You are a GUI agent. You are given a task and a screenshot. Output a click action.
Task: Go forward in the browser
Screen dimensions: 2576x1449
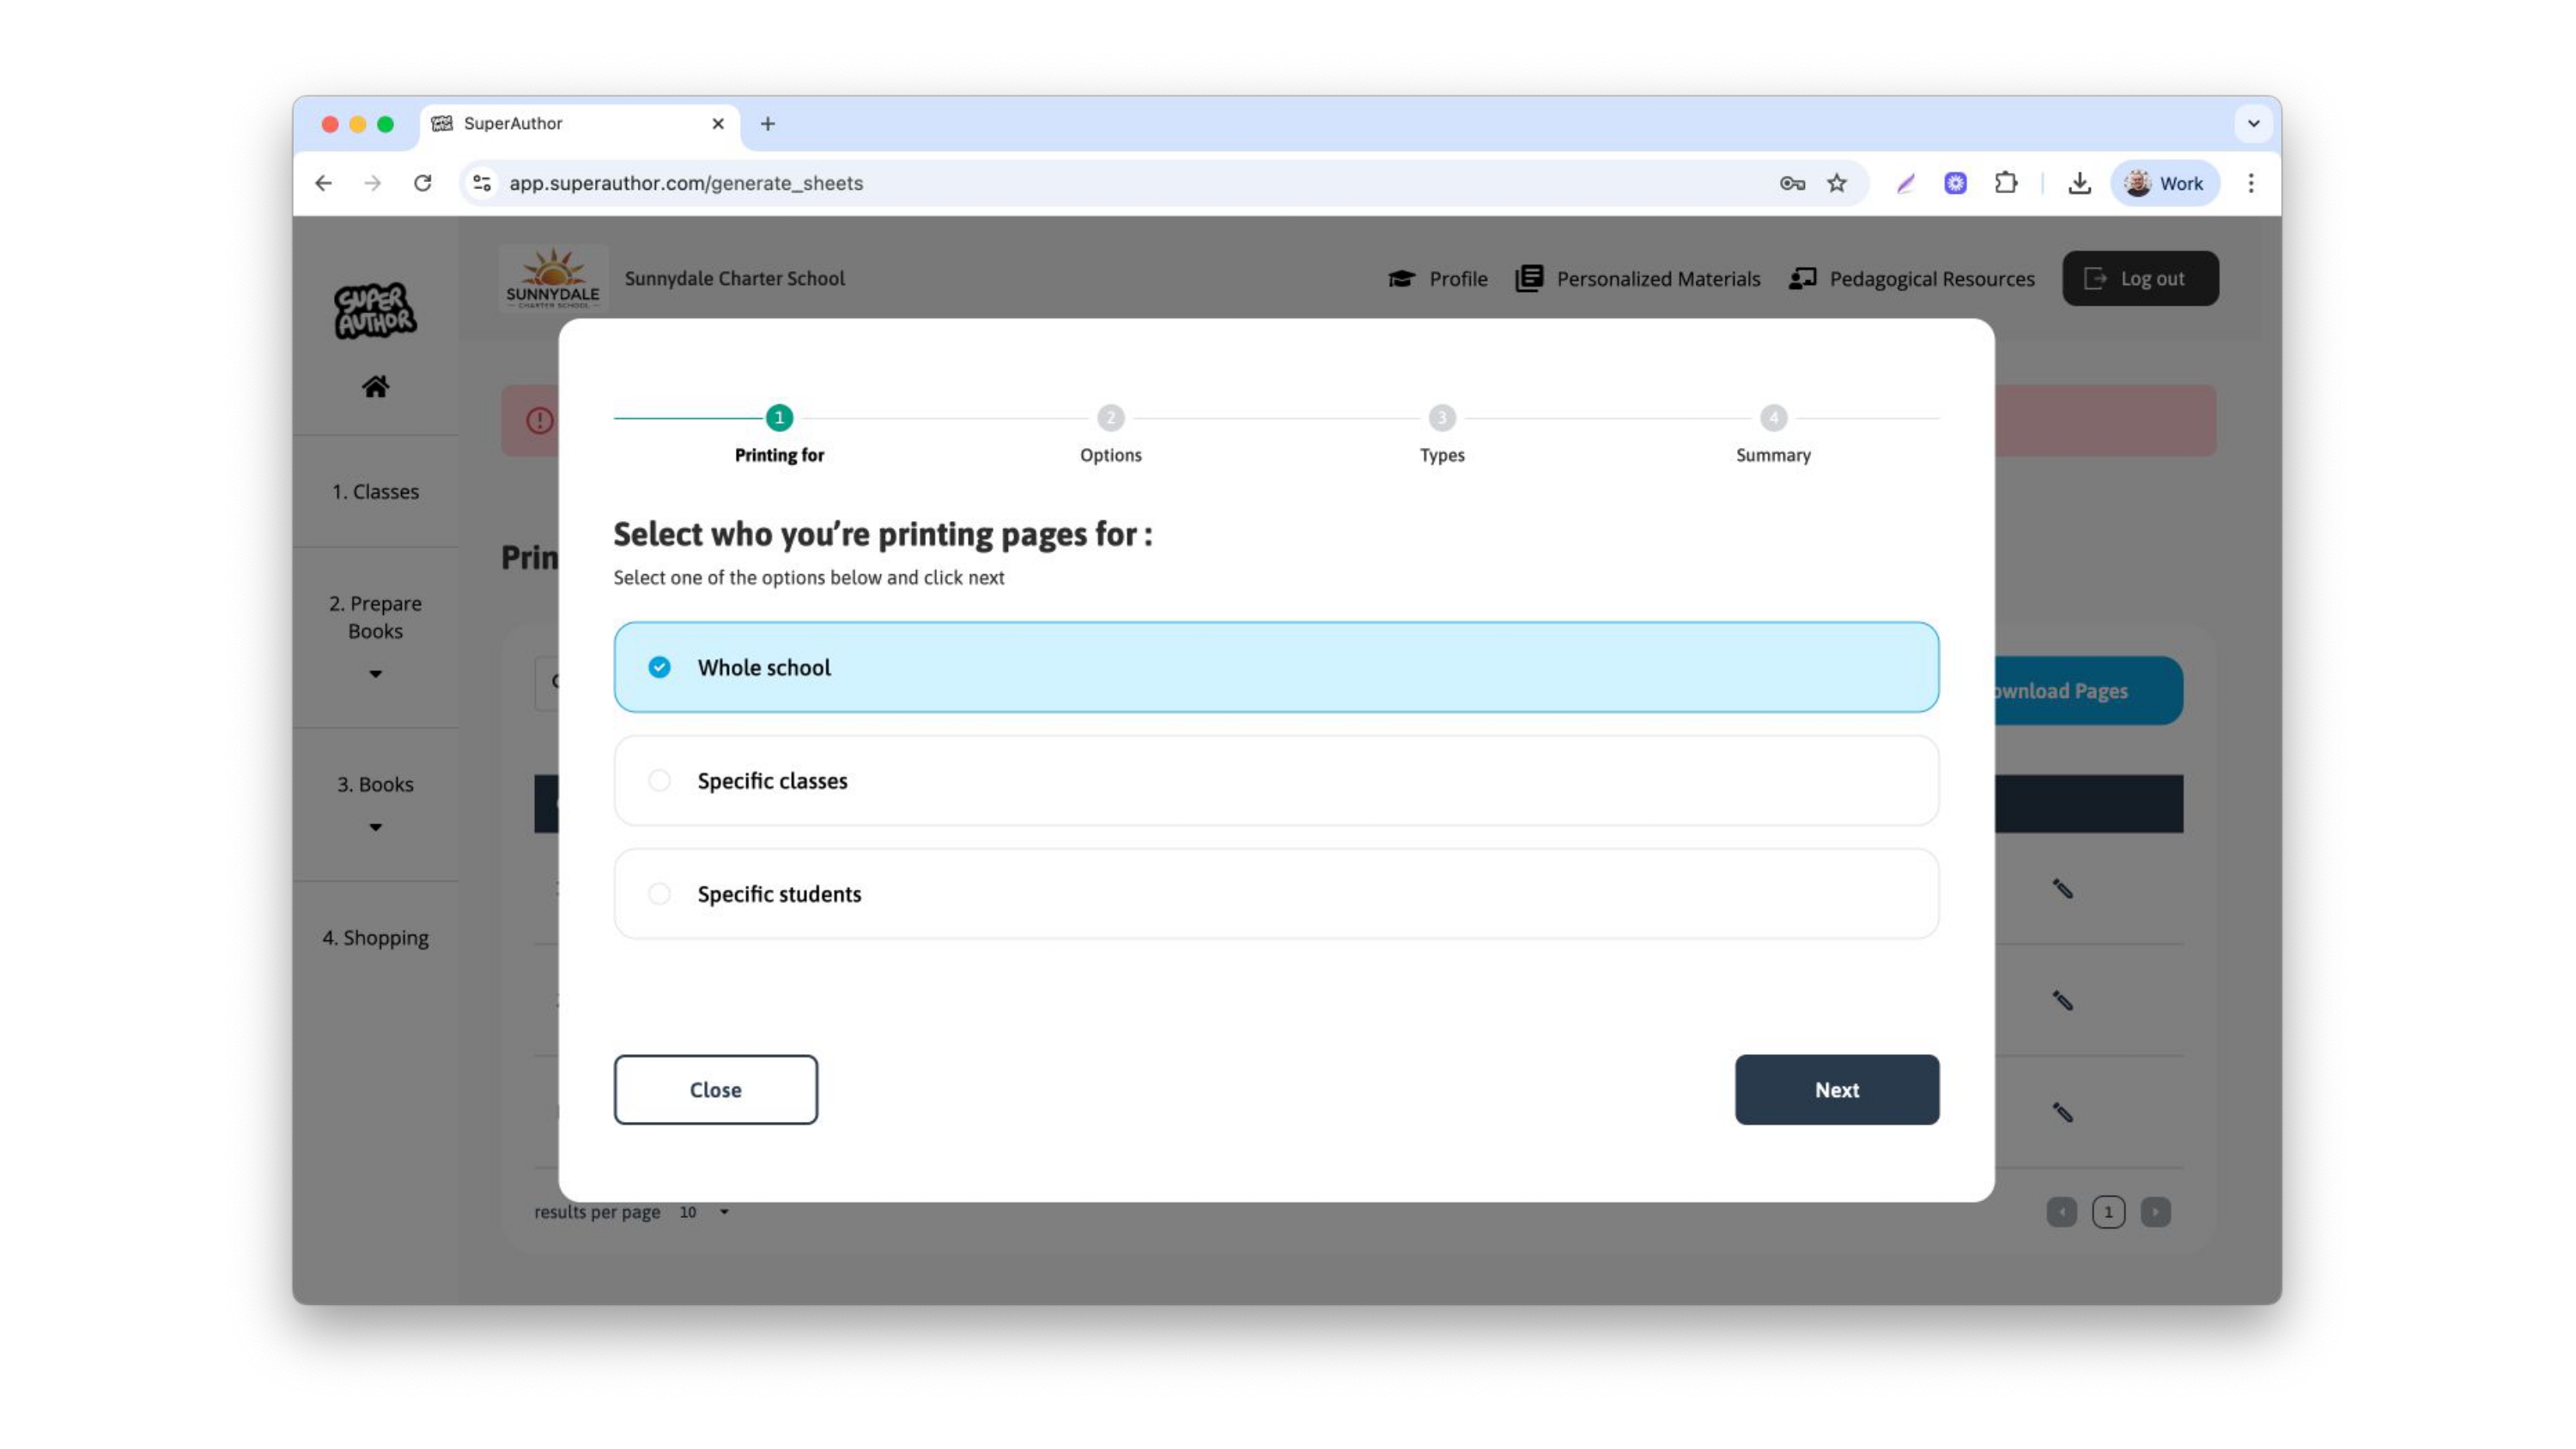pyautogui.click(x=372, y=183)
